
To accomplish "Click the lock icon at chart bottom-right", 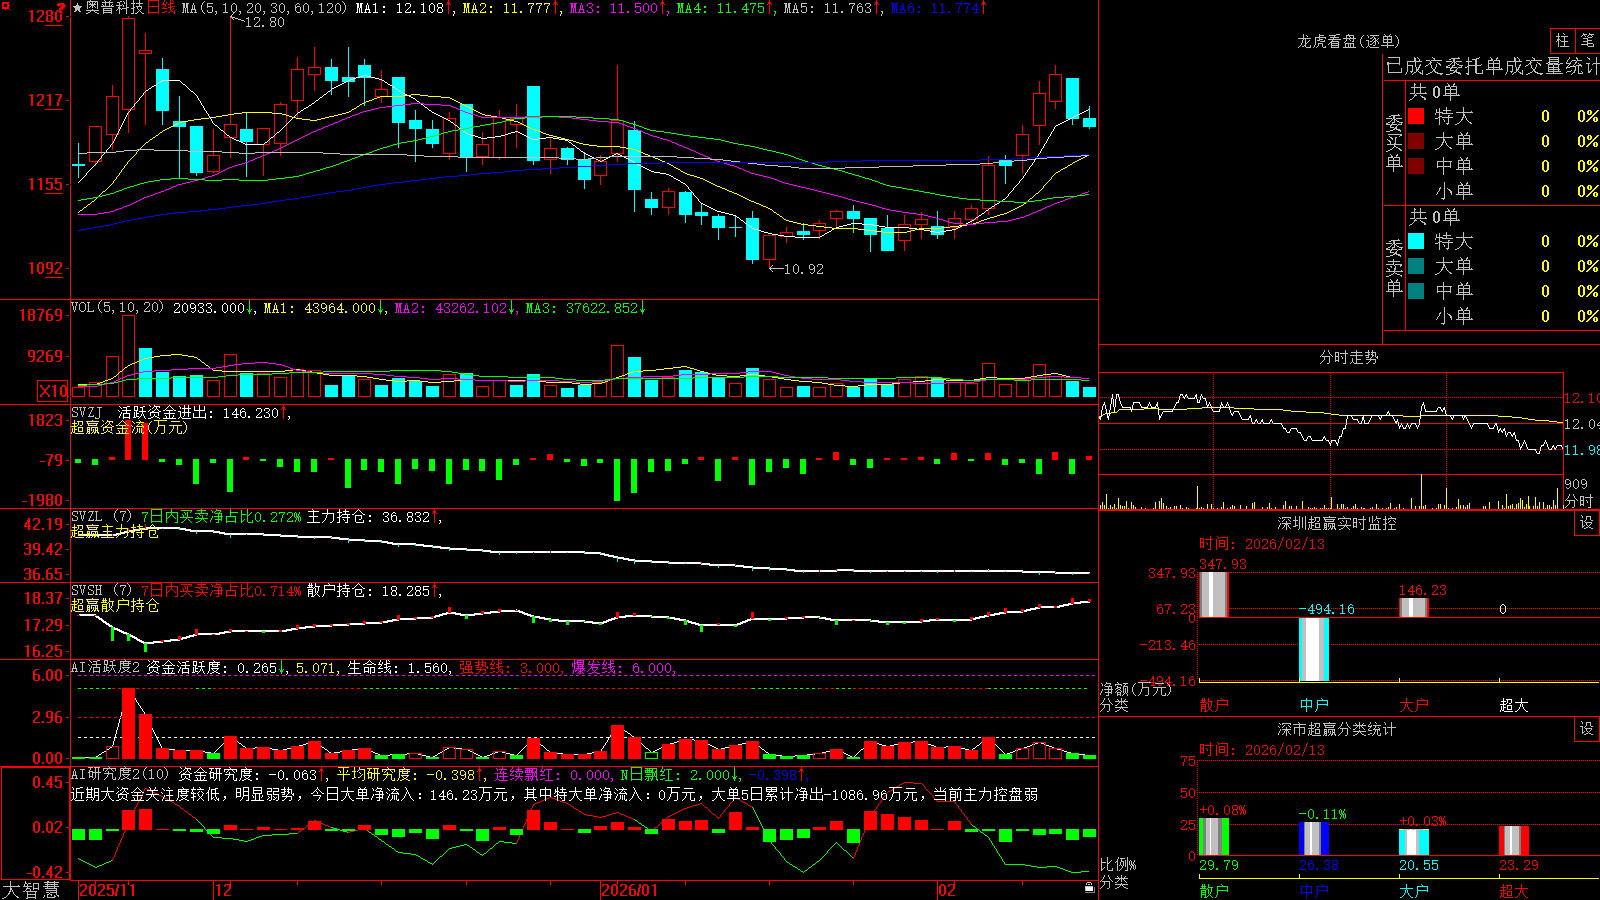I will pos(1089,887).
